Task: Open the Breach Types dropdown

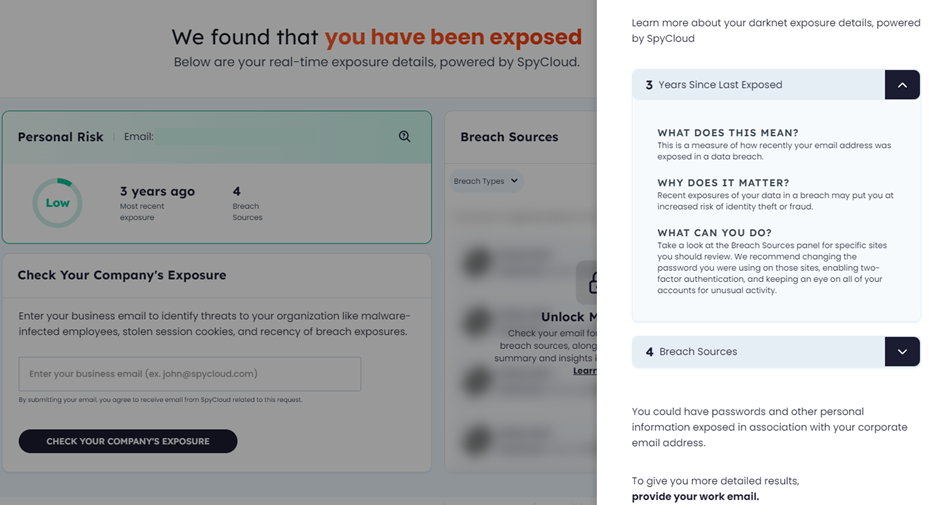Action: click(486, 181)
